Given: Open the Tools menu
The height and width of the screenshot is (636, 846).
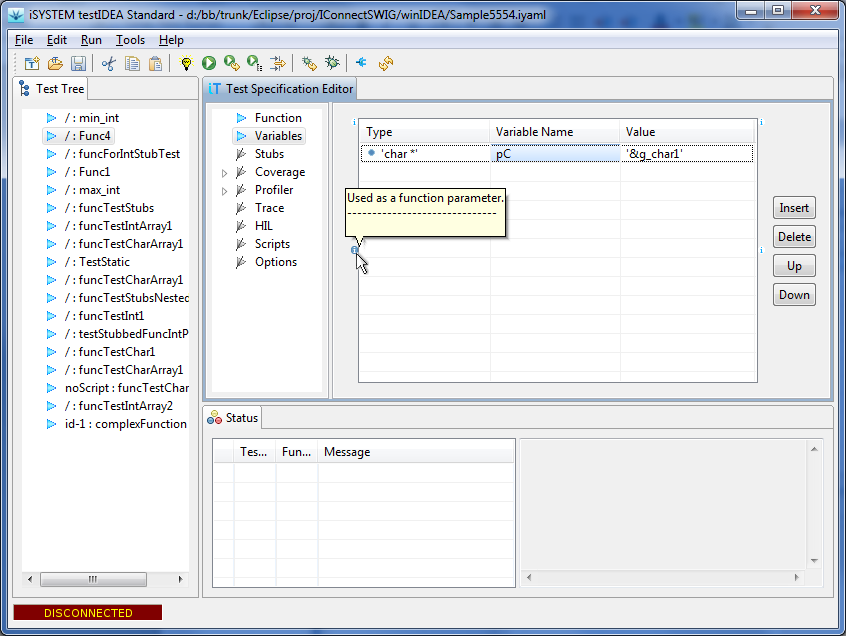Looking at the screenshot, I should point(130,40).
